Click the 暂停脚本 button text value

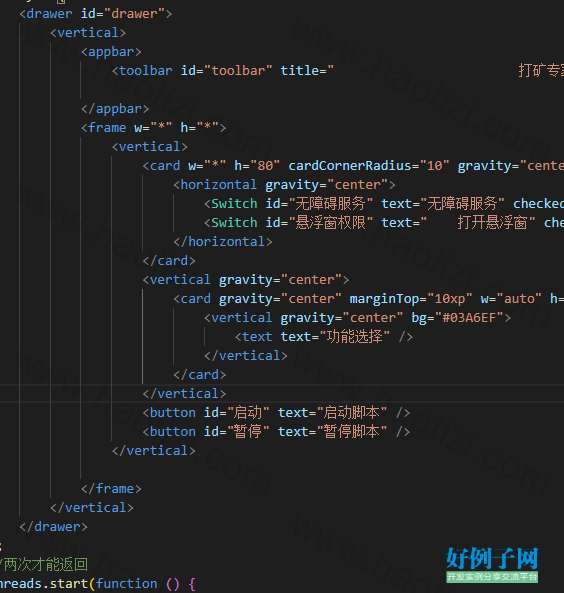click(x=352, y=432)
